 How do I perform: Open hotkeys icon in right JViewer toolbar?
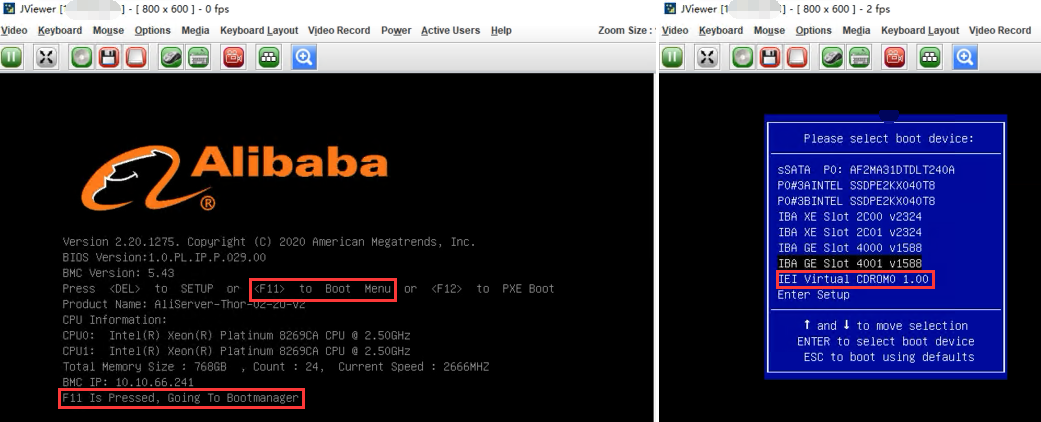click(x=929, y=58)
